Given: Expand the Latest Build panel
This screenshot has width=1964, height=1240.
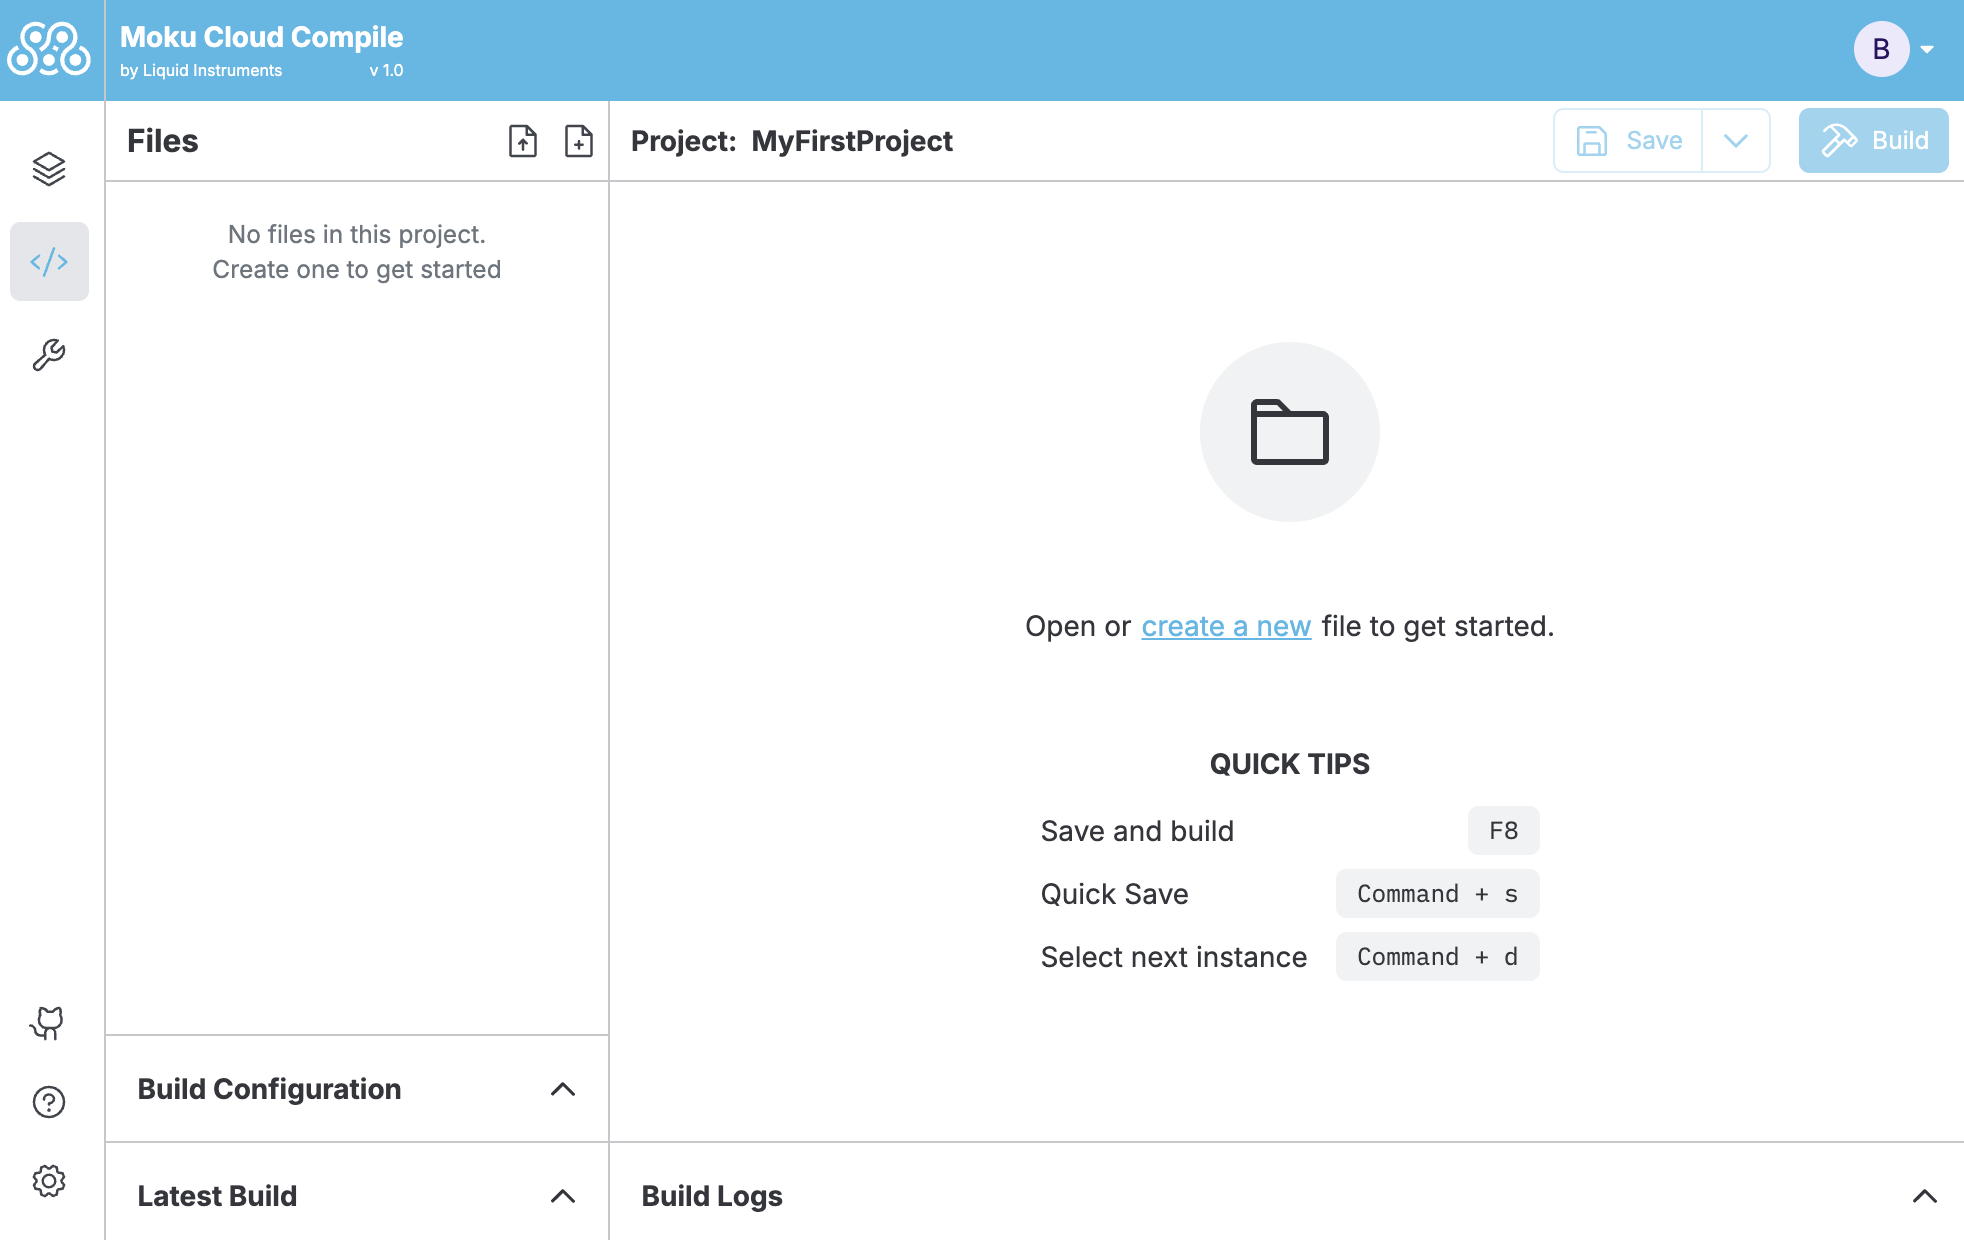Looking at the screenshot, I should [563, 1196].
